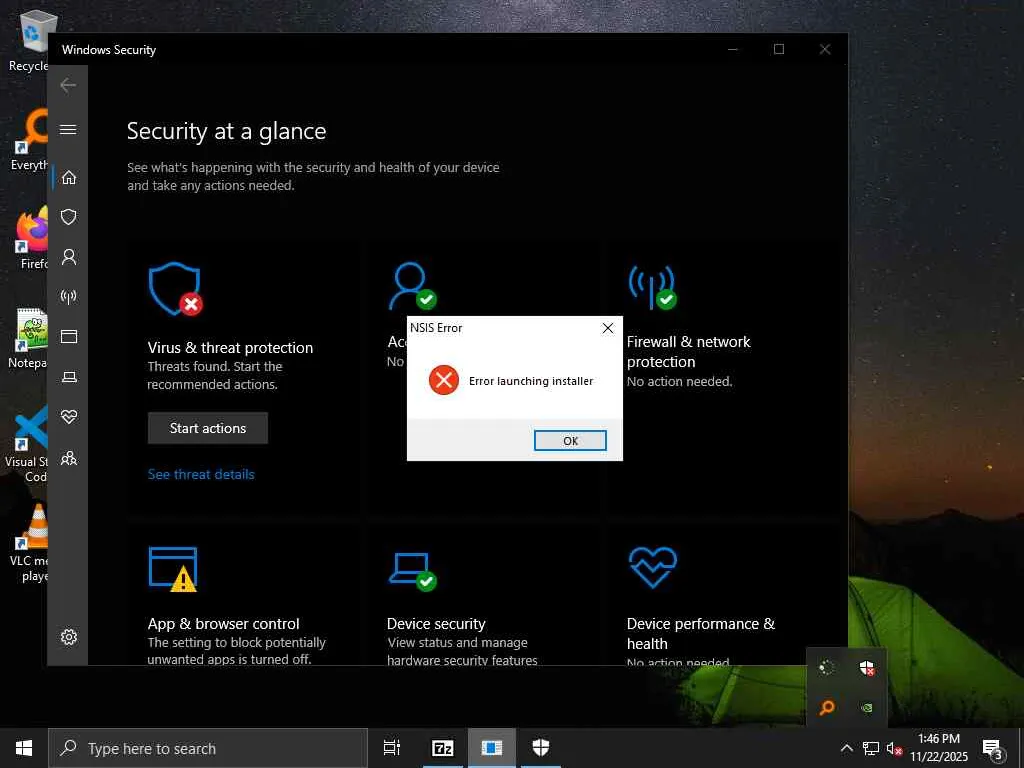
Task: Open Settings gear in Windows Security sidebar
Action: (x=69, y=637)
